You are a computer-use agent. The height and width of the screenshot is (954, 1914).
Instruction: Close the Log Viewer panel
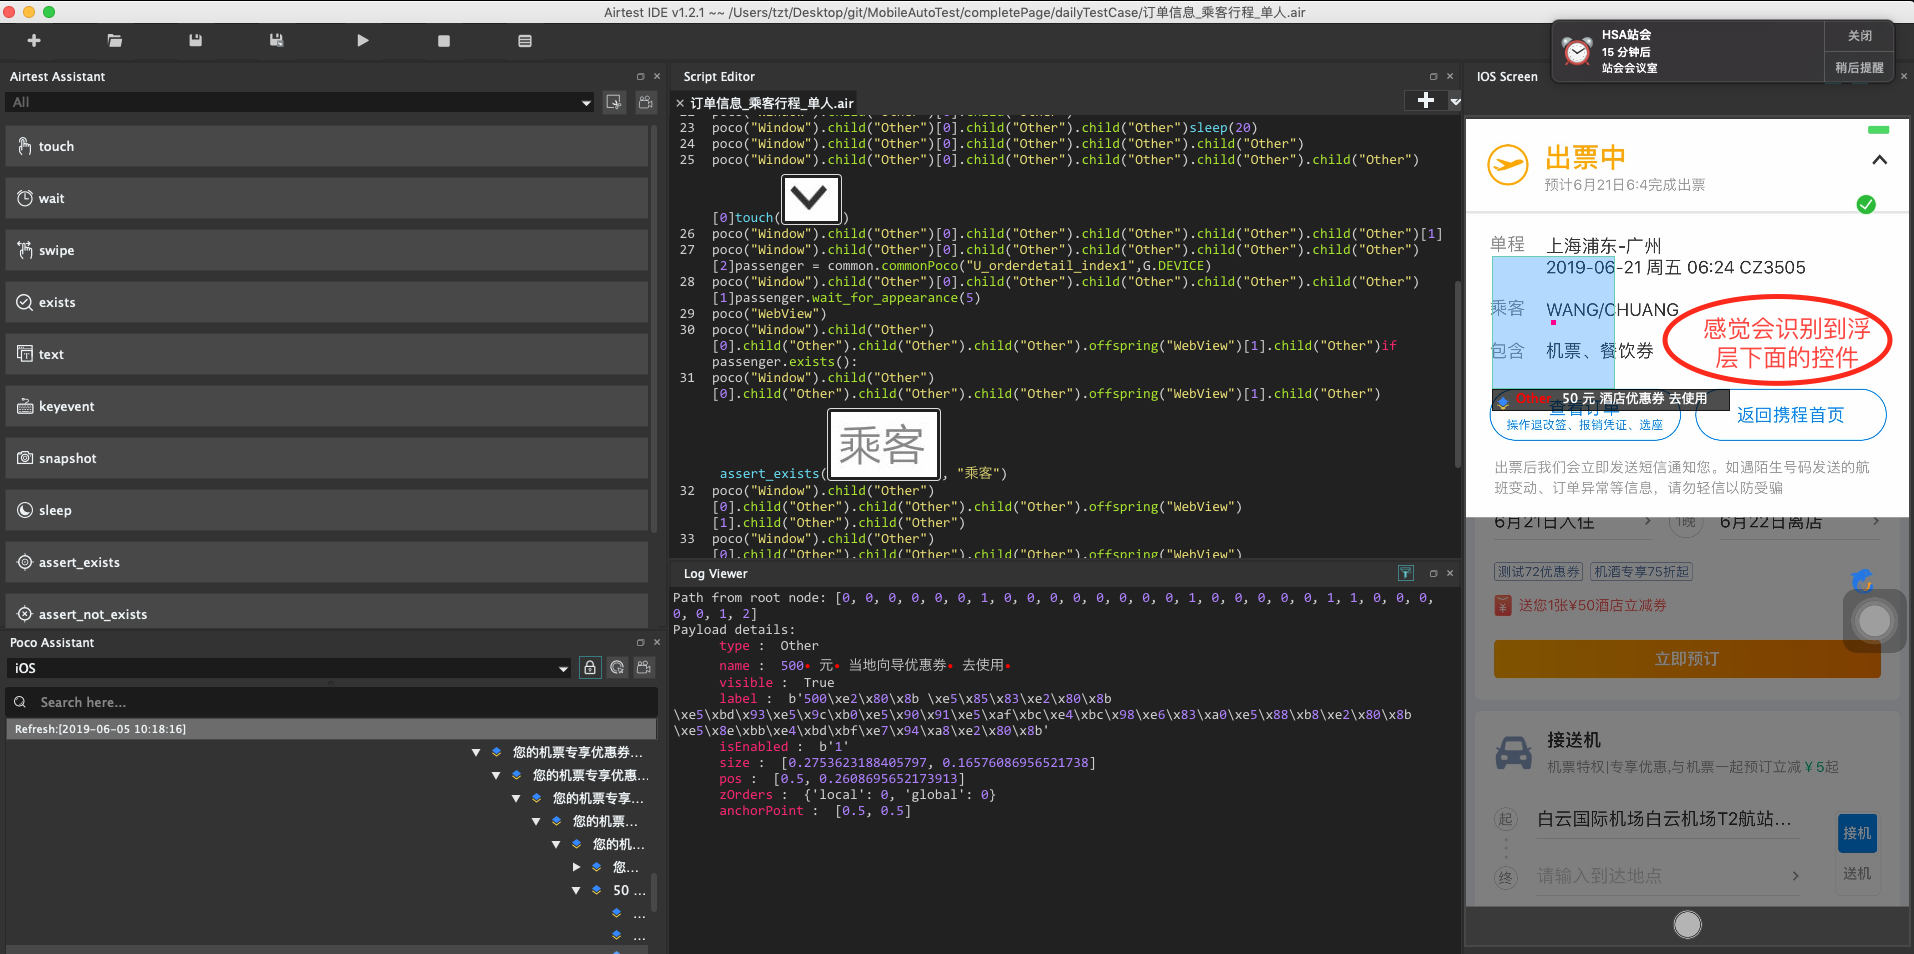point(1450,573)
